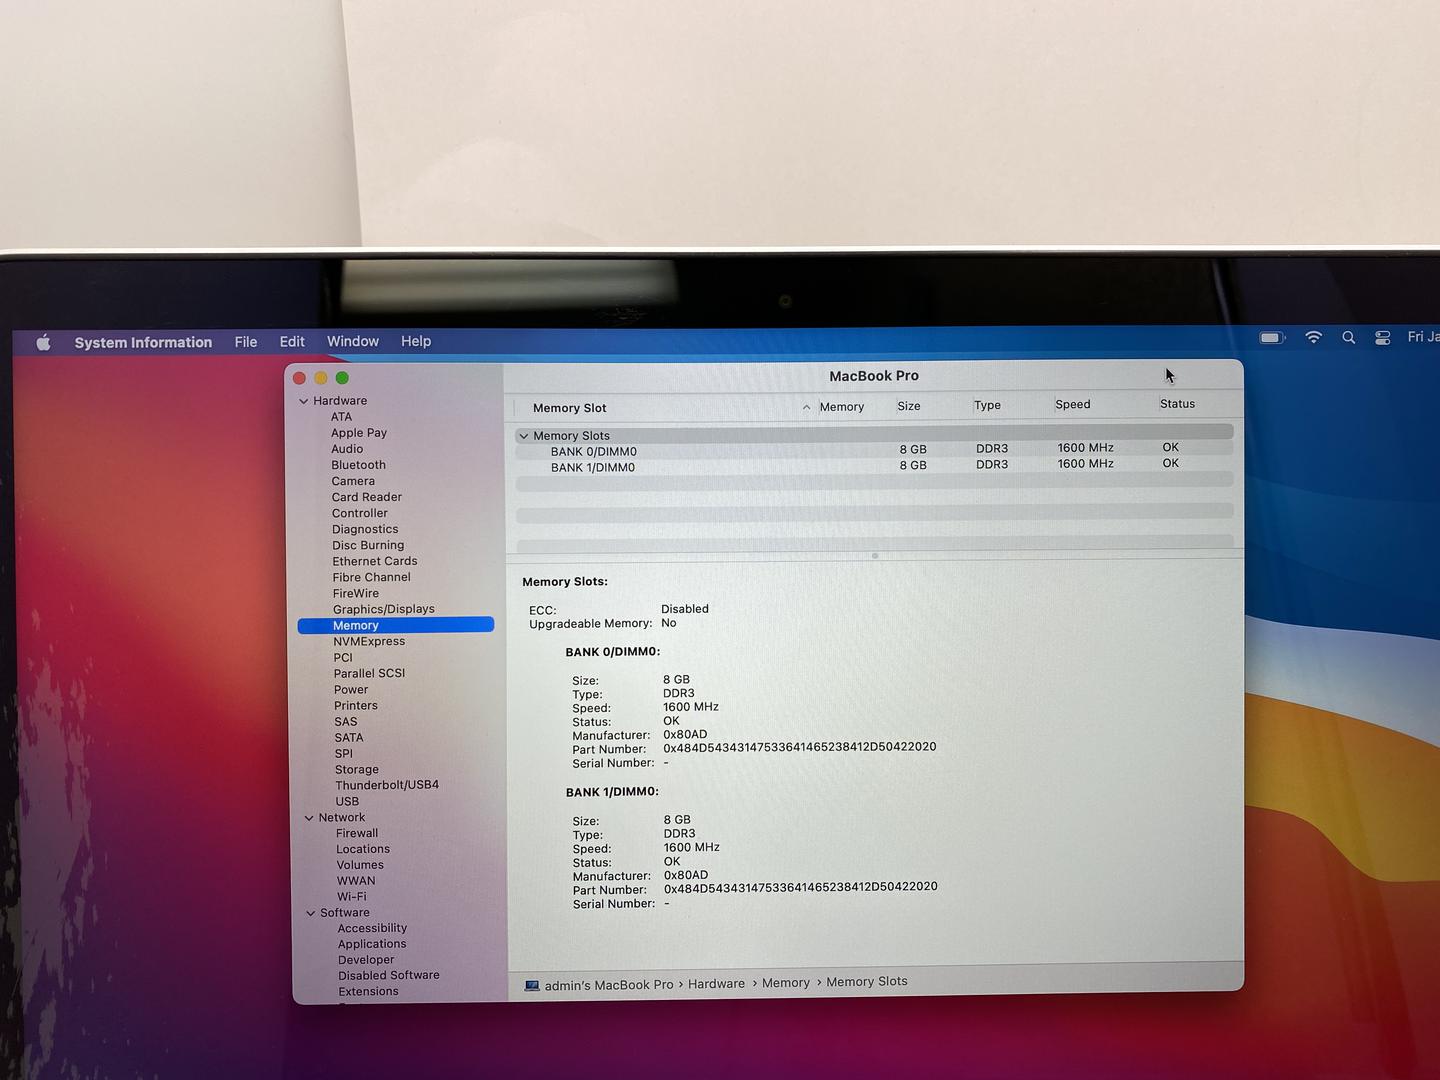
Task: Collapse the Network section
Action: [x=309, y=818]
